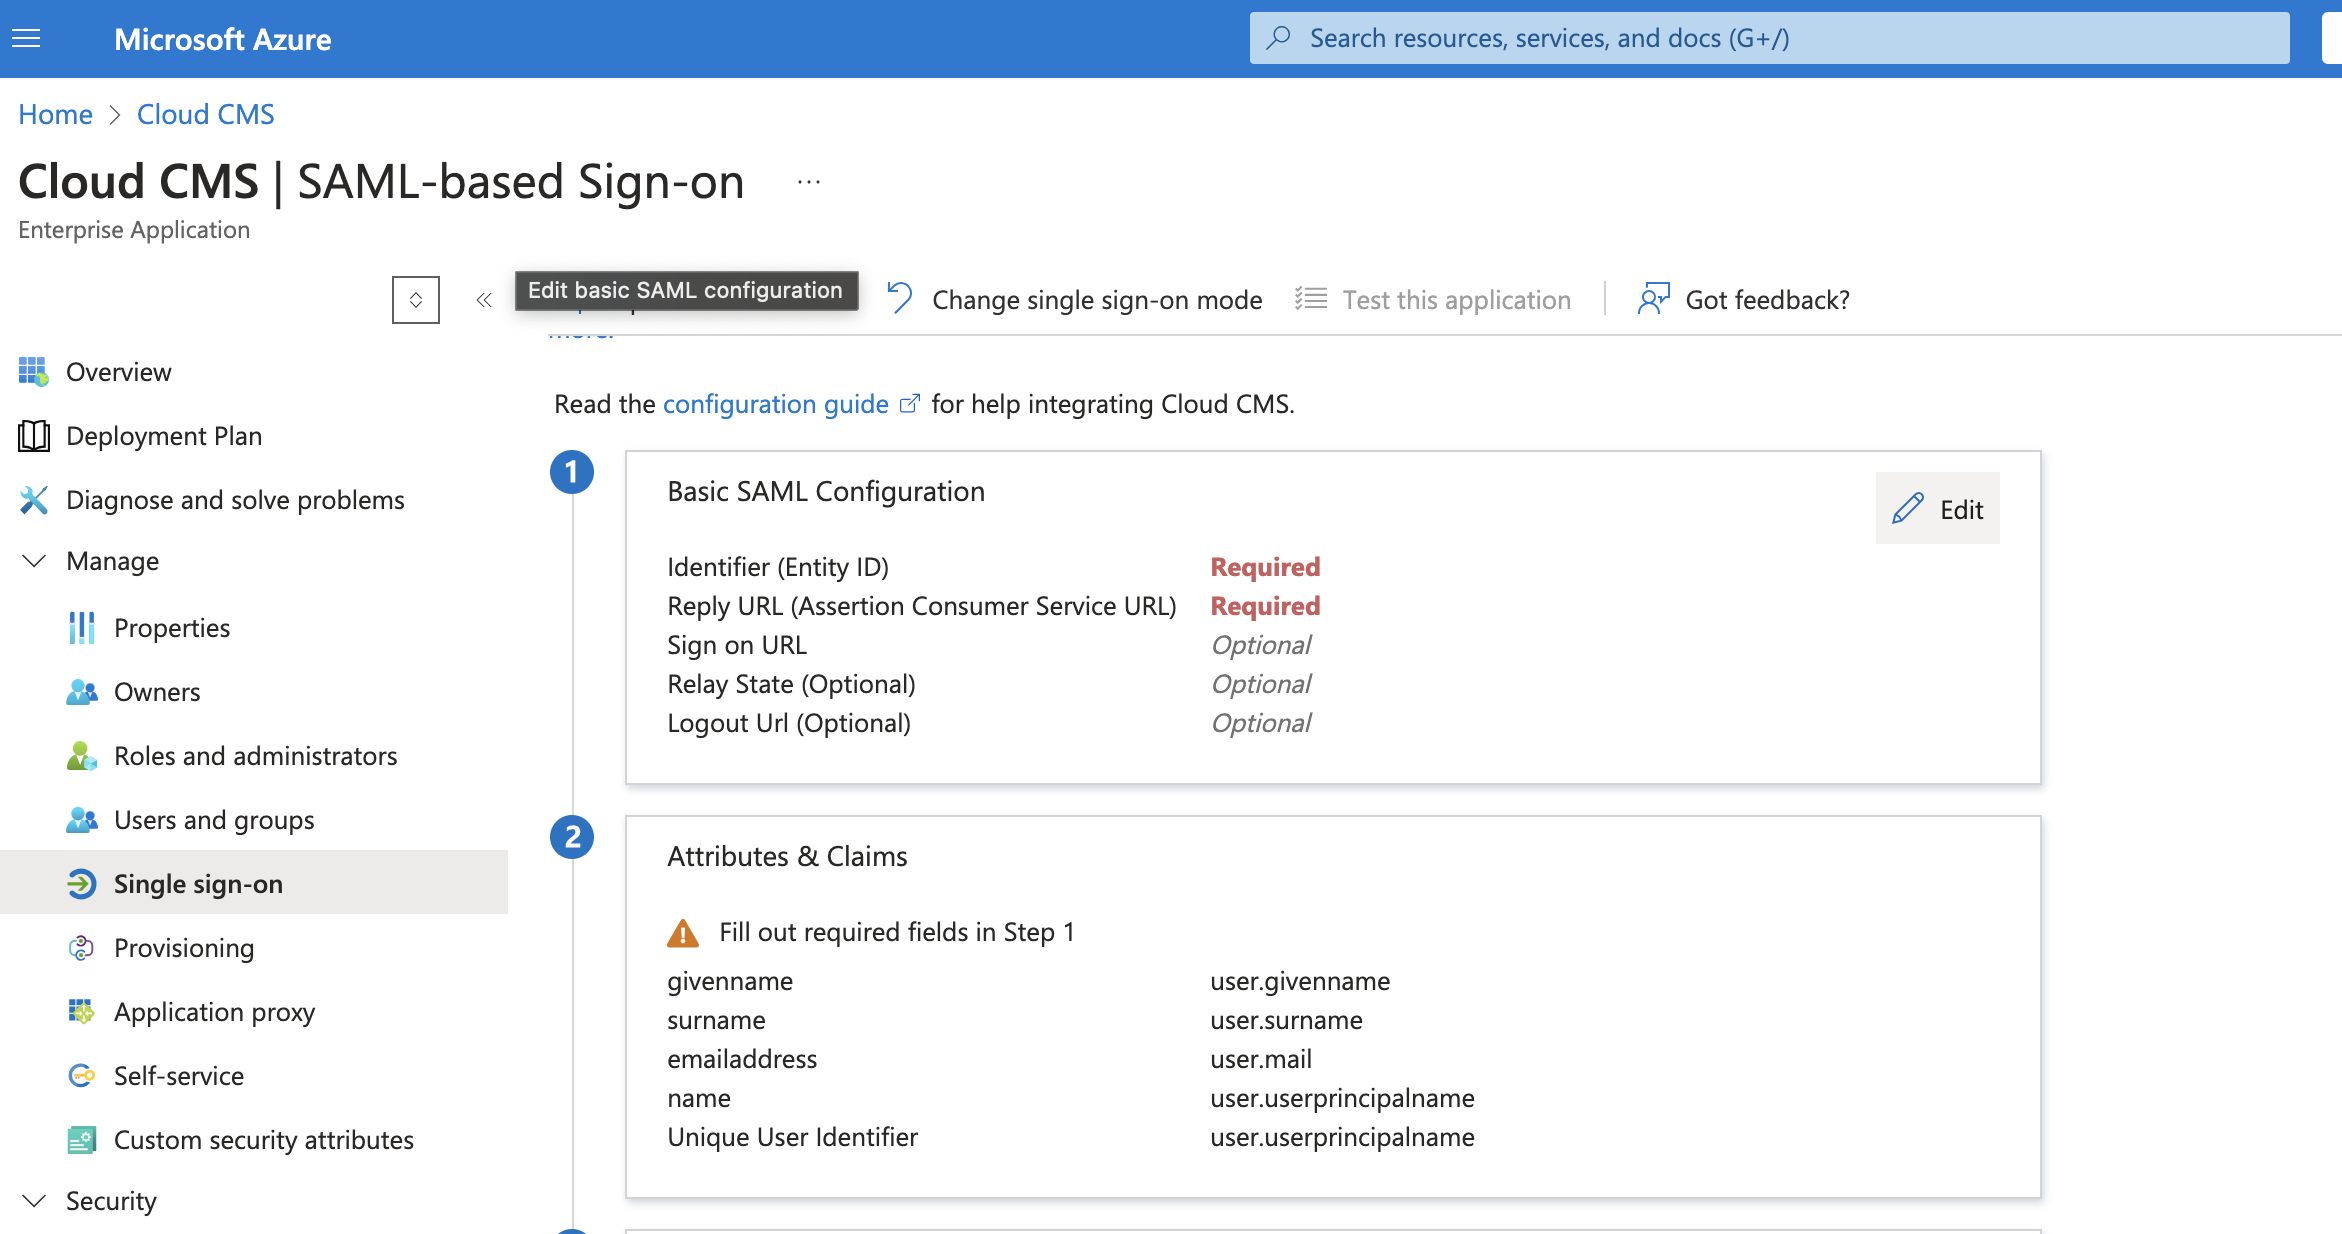Click external link icon beside configuration guide
The height and width of the screenshot is (1234, 2342).
pos(909,403)
